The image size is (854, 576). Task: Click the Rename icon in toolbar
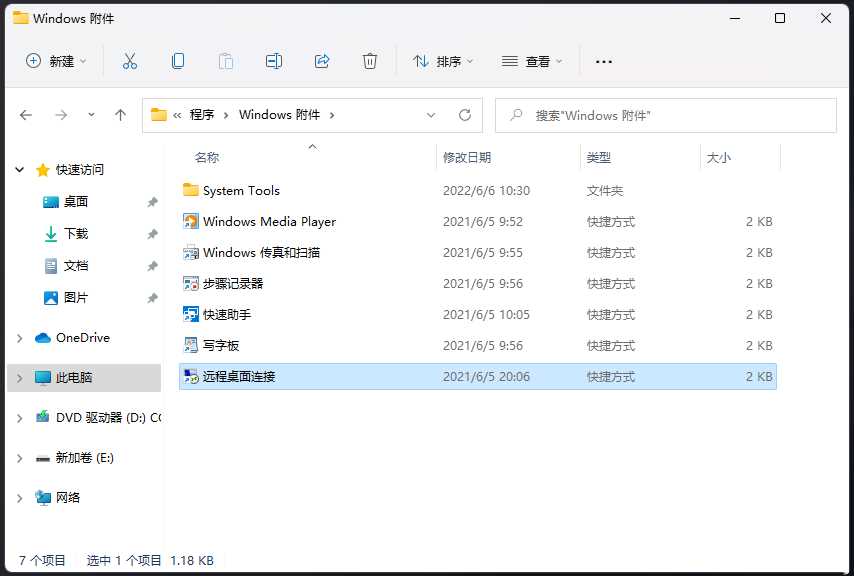tap(273, 61)
